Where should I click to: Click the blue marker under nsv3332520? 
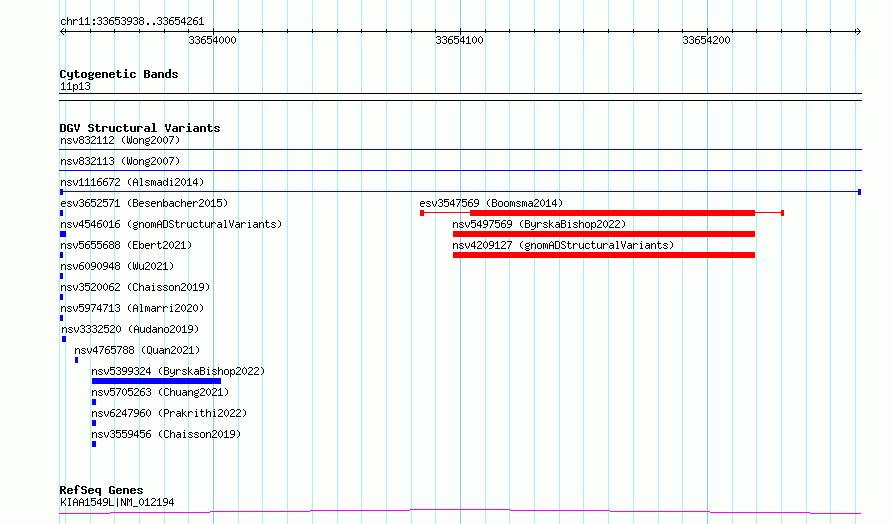click(64, 339)
